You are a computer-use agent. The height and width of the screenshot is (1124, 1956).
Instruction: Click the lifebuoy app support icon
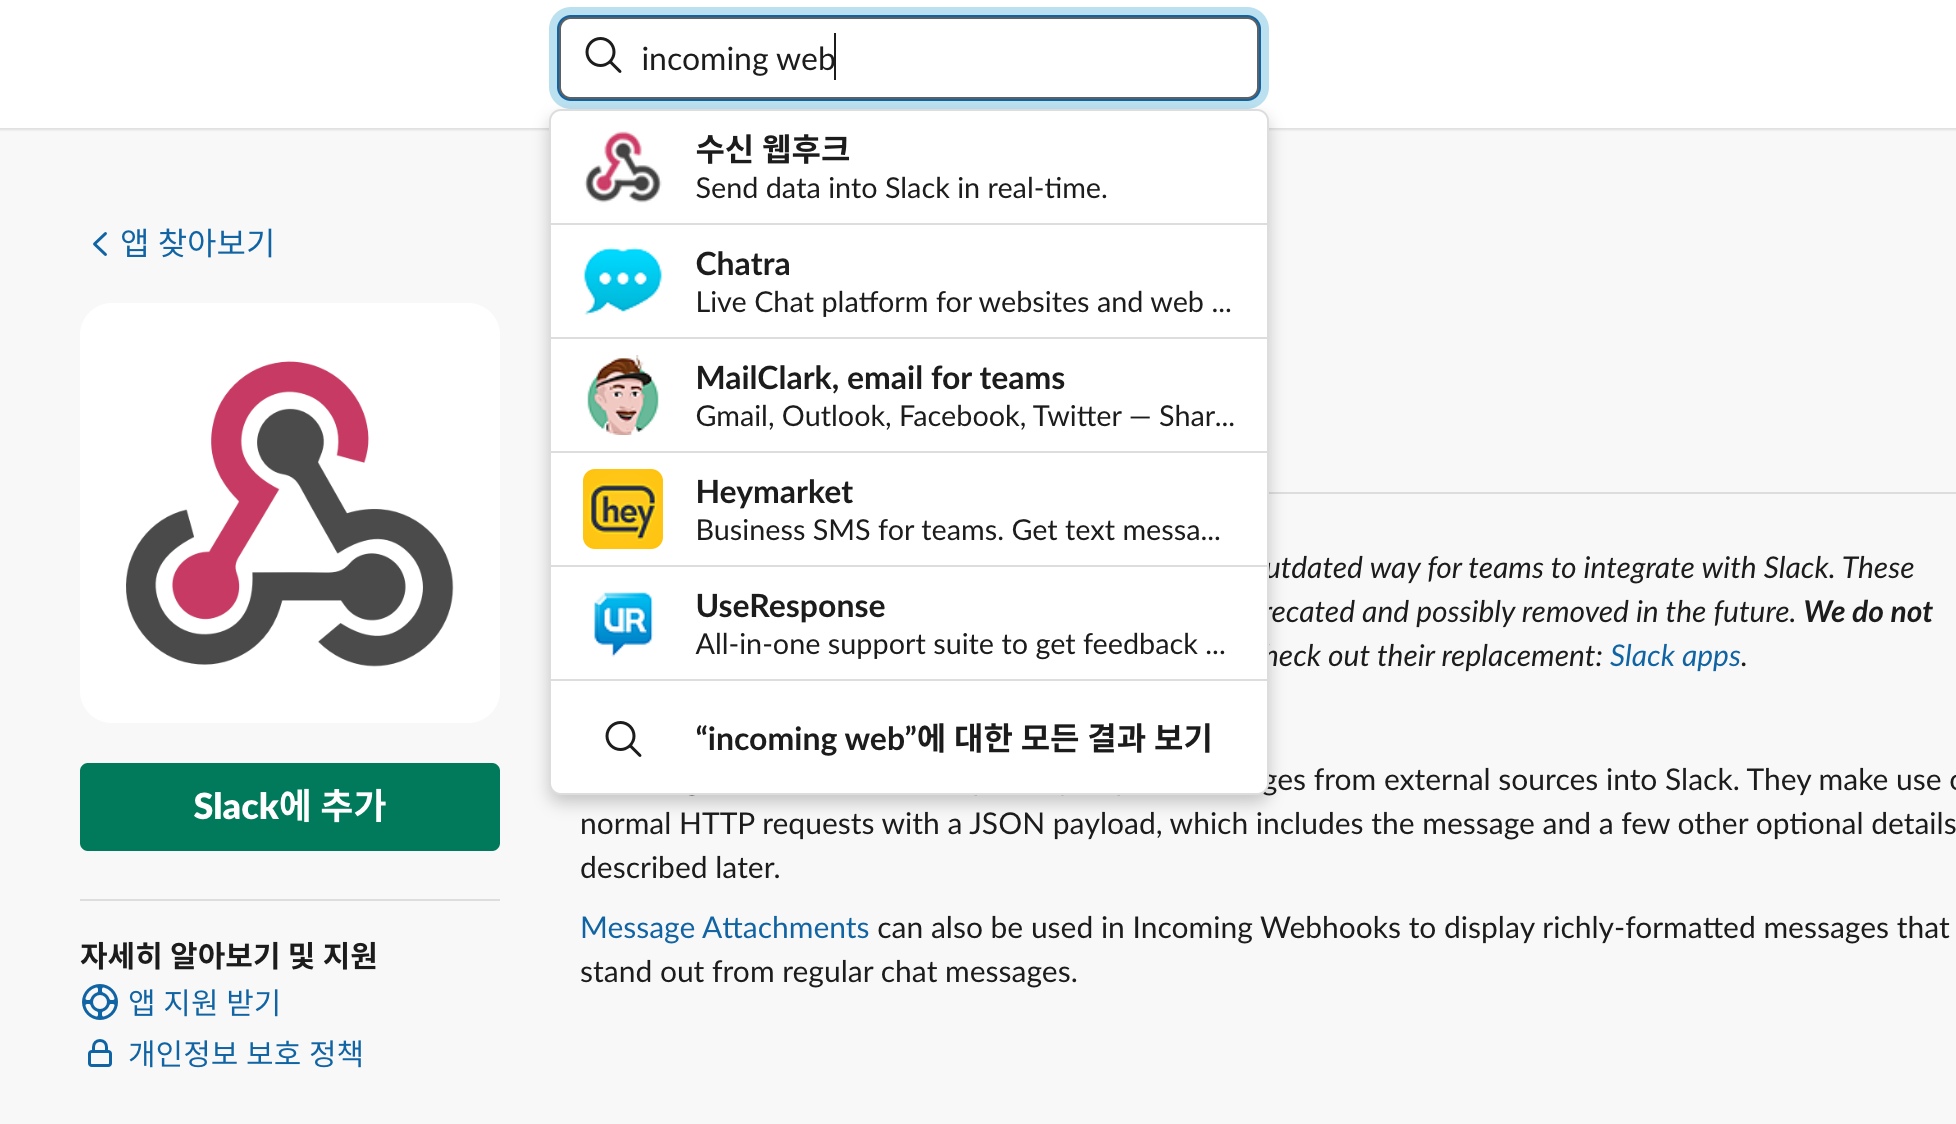[x=99, y=1002]
